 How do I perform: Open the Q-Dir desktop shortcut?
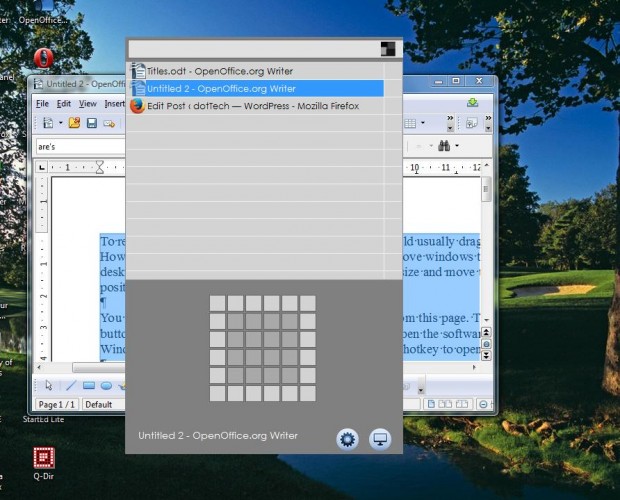42,458
